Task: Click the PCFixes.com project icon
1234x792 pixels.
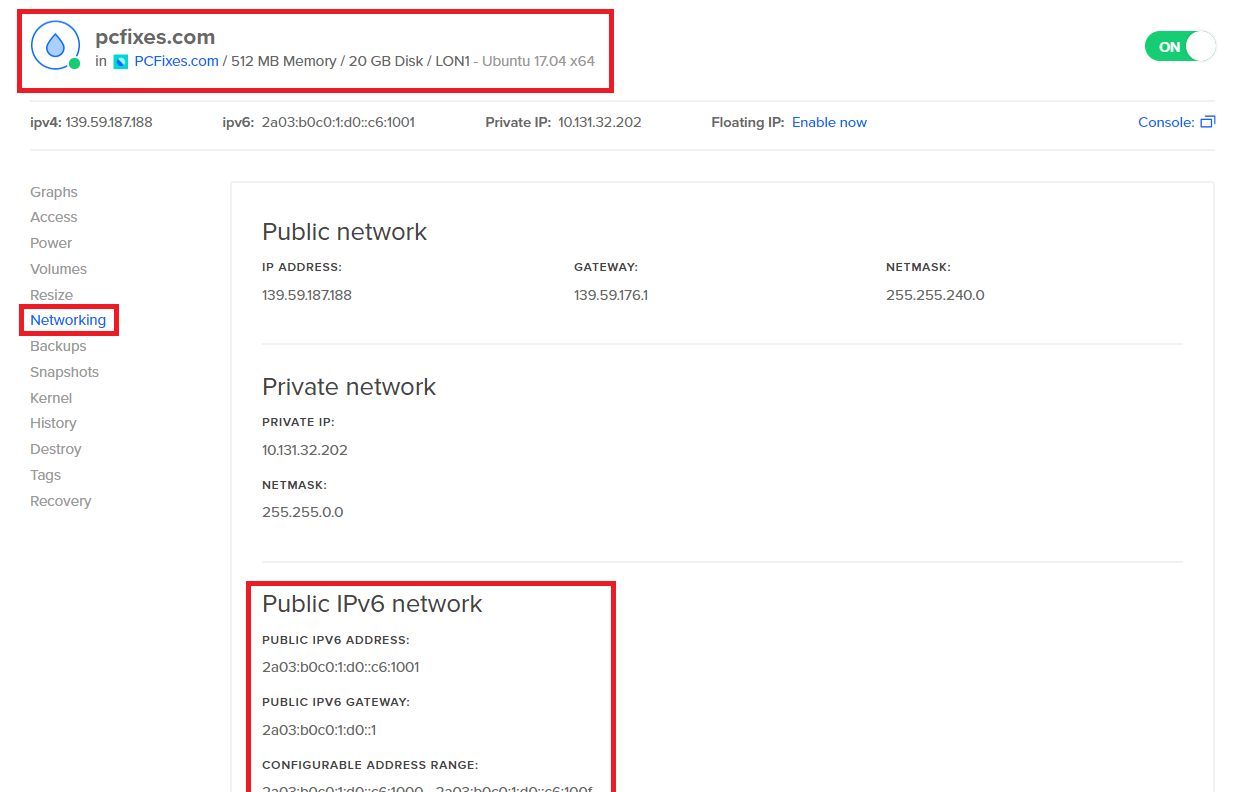Action: point(121,62)
